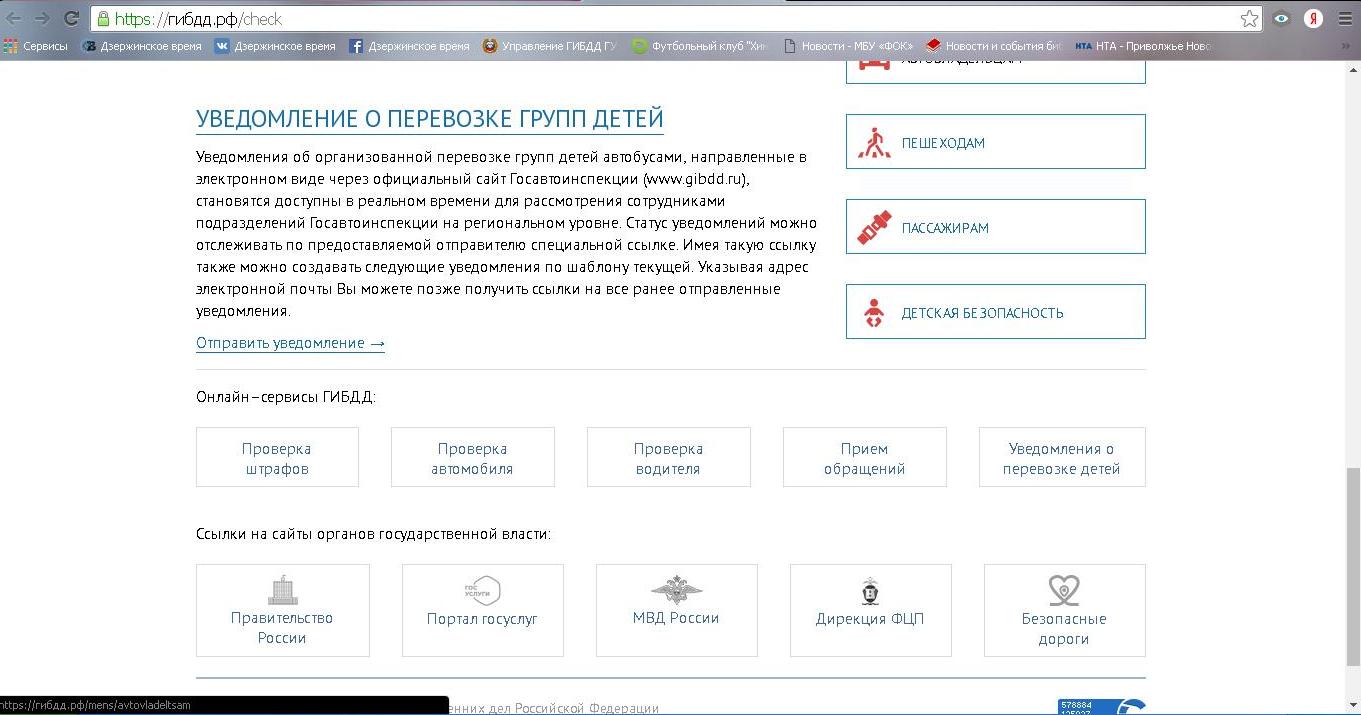Image resolution: width=1361 pixels, height=715 pixels.
Task: Click the pedestrian icon next to Пешеходам
Action: pyautogui.click(x=874, y=143)
